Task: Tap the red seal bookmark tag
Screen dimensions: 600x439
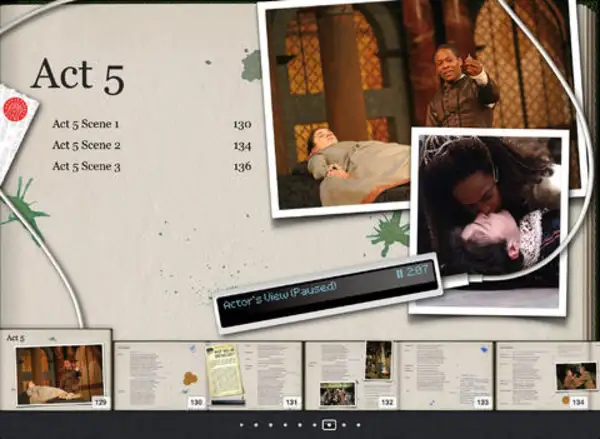Action: pyautogui.click(x=15, y=109)
